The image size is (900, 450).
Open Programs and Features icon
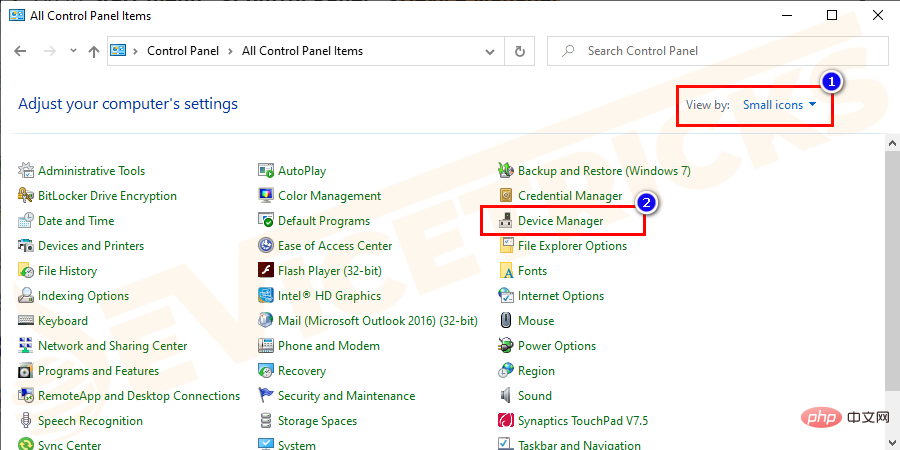26,371
